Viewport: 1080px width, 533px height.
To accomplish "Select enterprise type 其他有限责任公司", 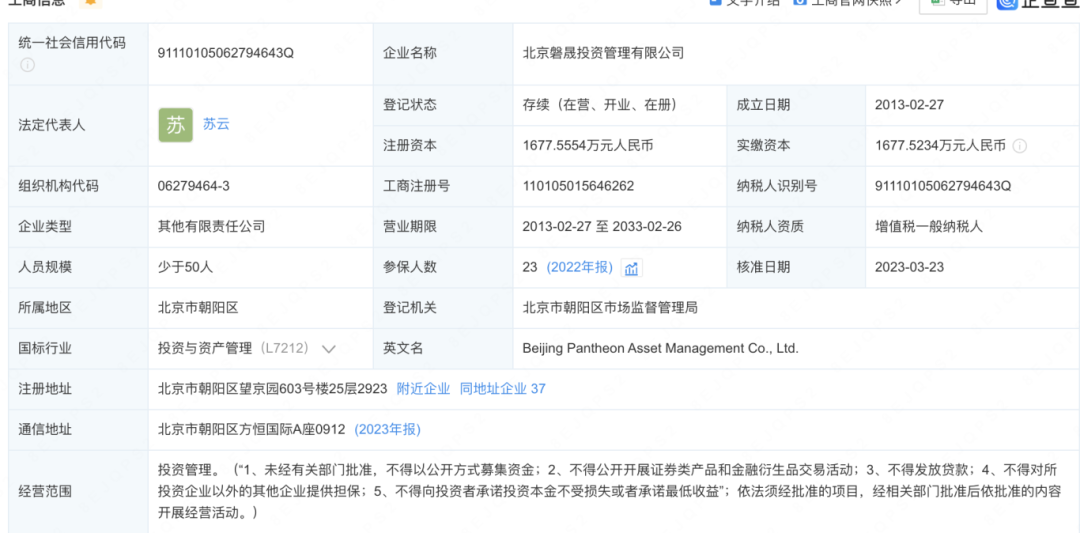I will point(211,227).
